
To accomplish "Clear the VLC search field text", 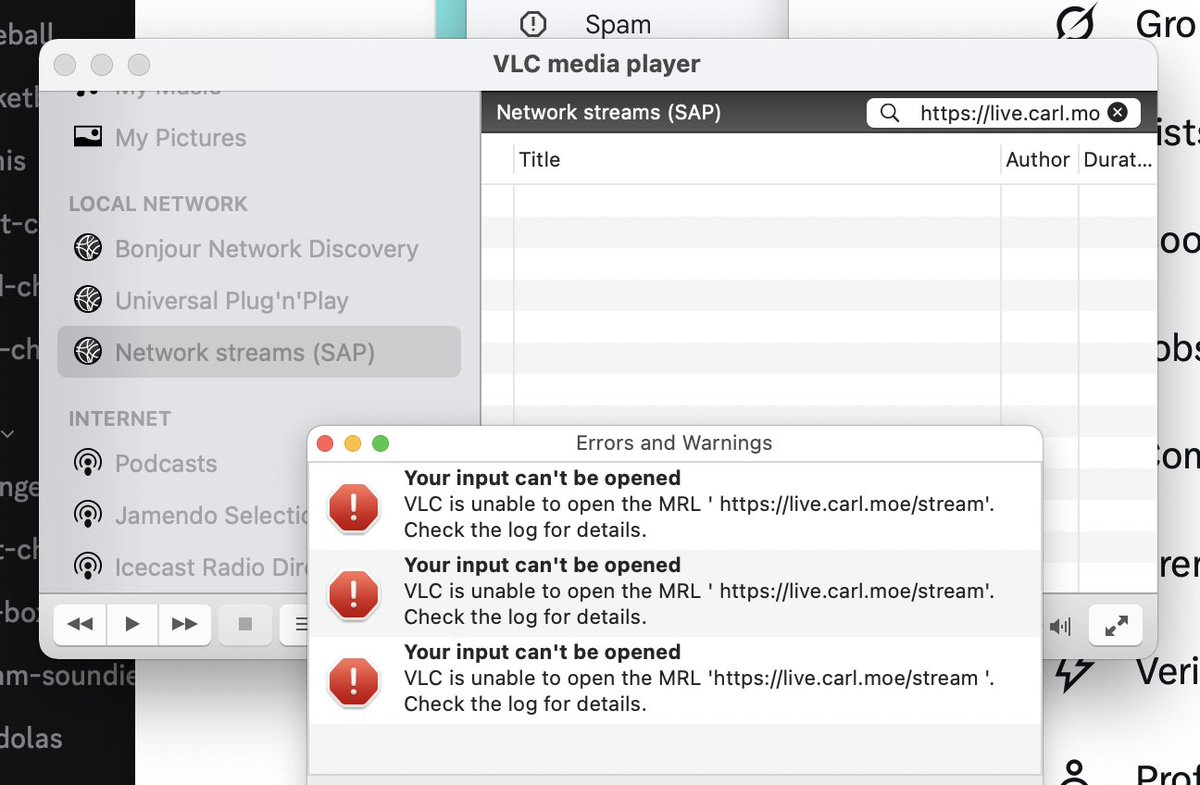I will pyautogui.click(x=1118, y=113).
